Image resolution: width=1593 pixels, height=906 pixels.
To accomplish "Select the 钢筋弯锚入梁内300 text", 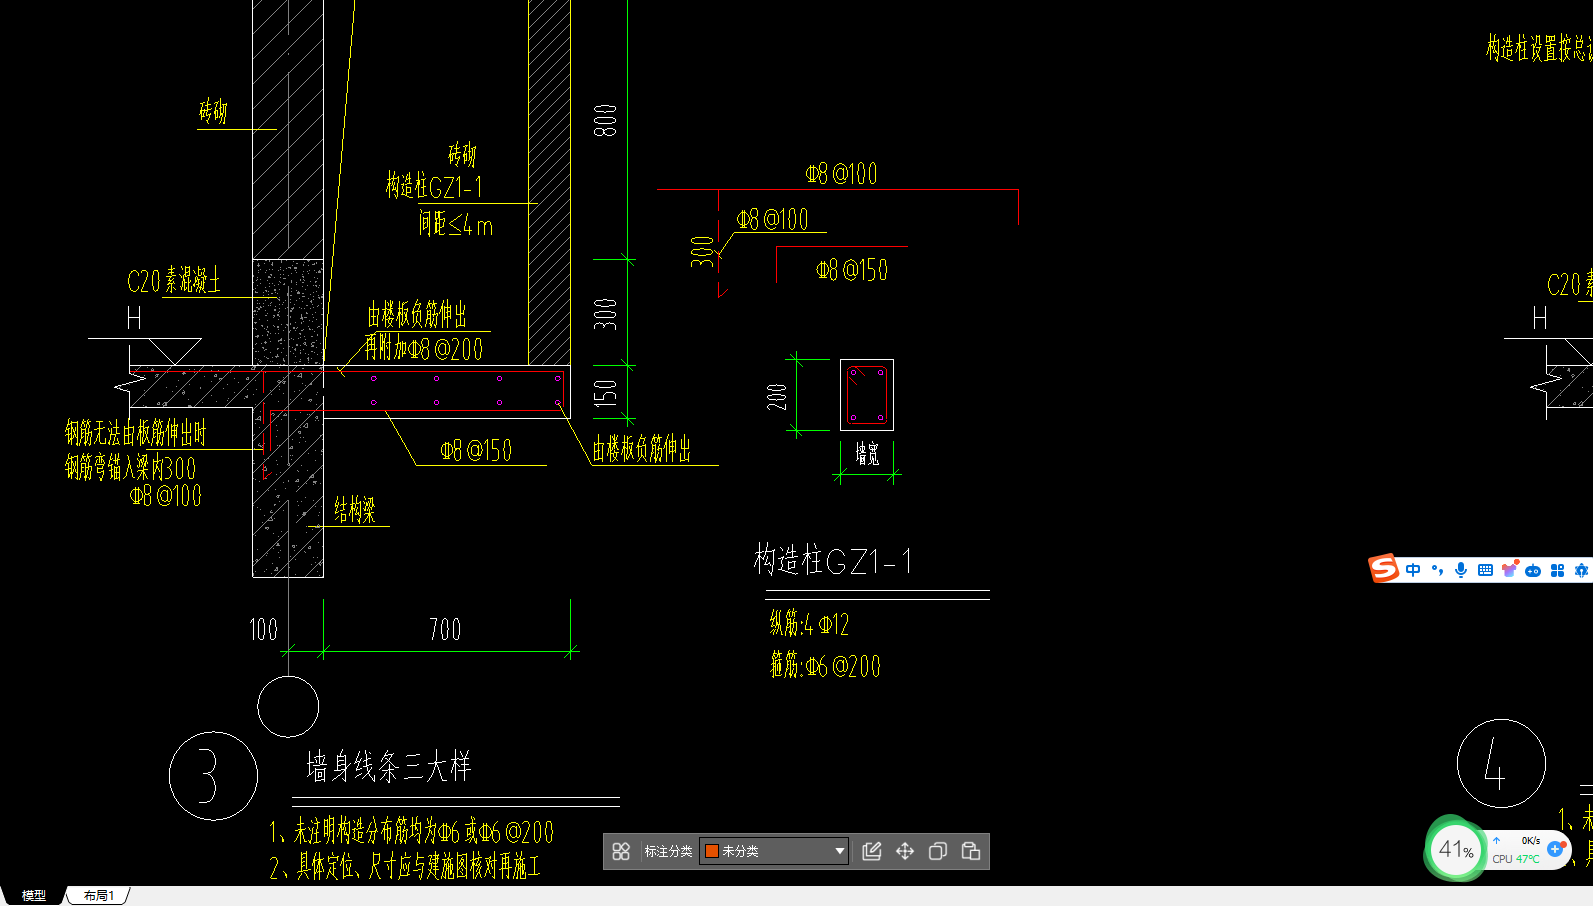I will 131,467.
